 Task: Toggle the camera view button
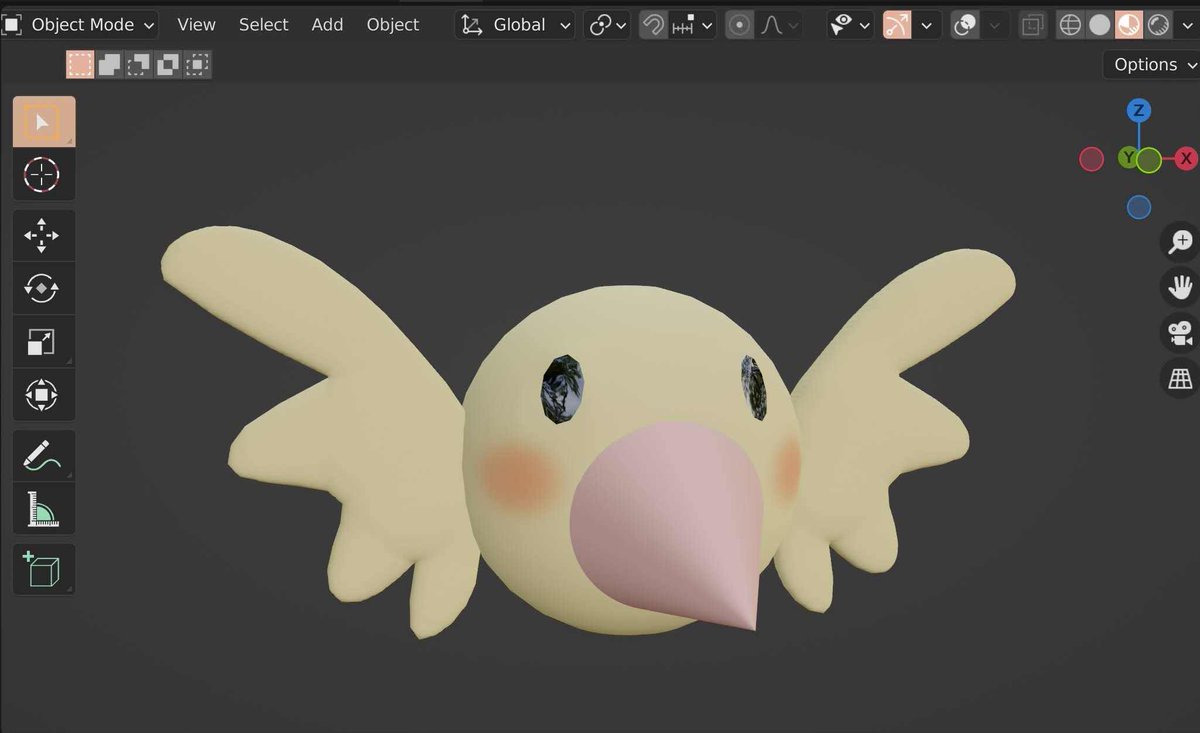(x=1181, y=333)
